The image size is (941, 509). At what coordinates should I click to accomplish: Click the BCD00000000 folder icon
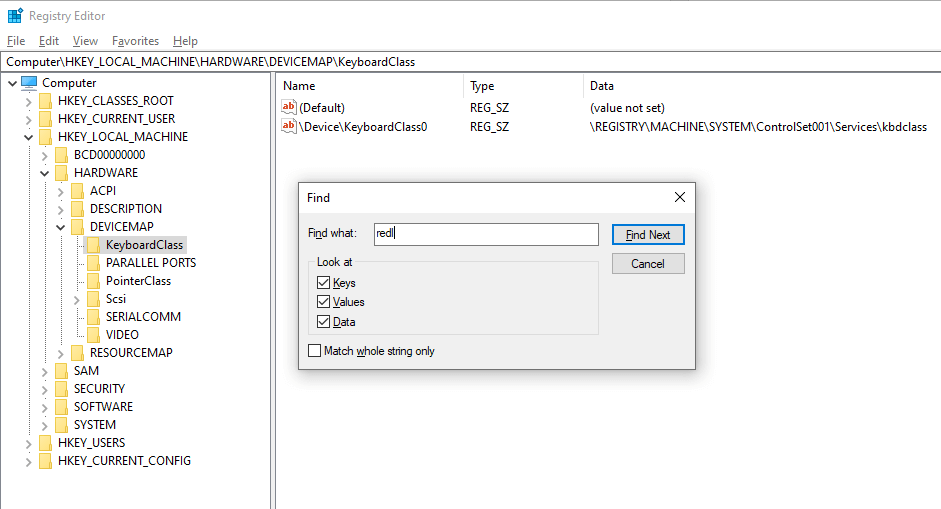click(61, 155)
